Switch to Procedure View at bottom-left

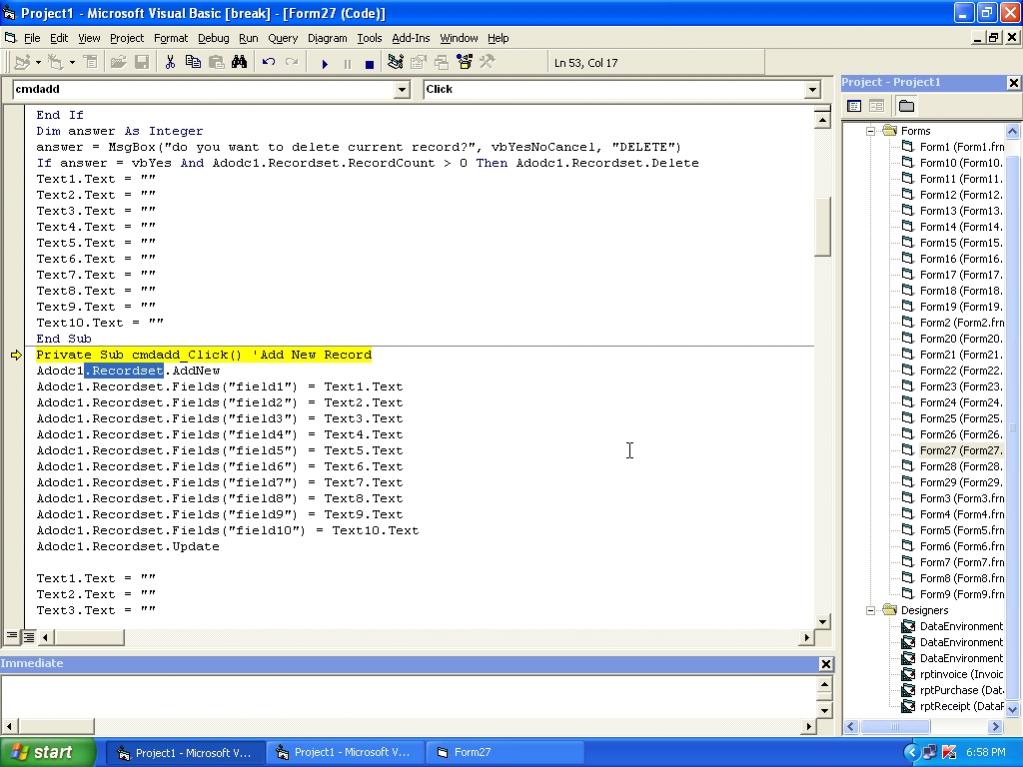pos(12,636)
